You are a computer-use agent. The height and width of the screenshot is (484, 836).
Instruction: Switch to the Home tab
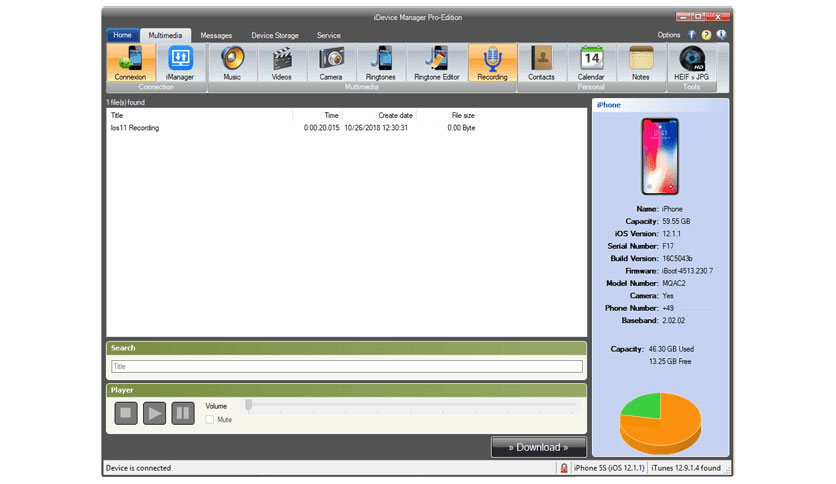pyautogui.click(x=123, y=35)
